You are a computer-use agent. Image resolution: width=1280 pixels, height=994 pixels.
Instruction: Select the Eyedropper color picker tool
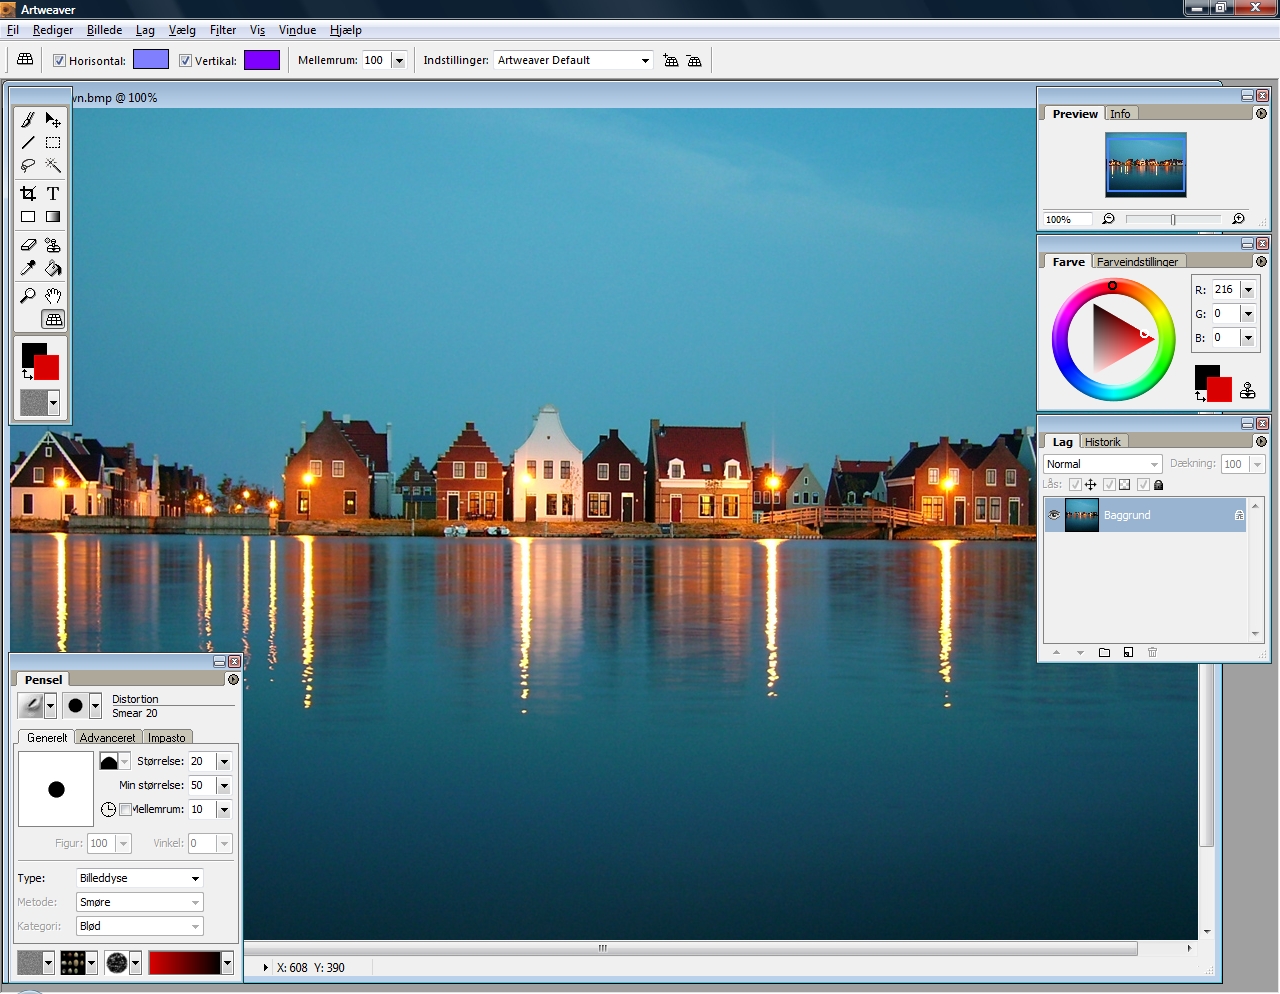(x=28, y=268)
